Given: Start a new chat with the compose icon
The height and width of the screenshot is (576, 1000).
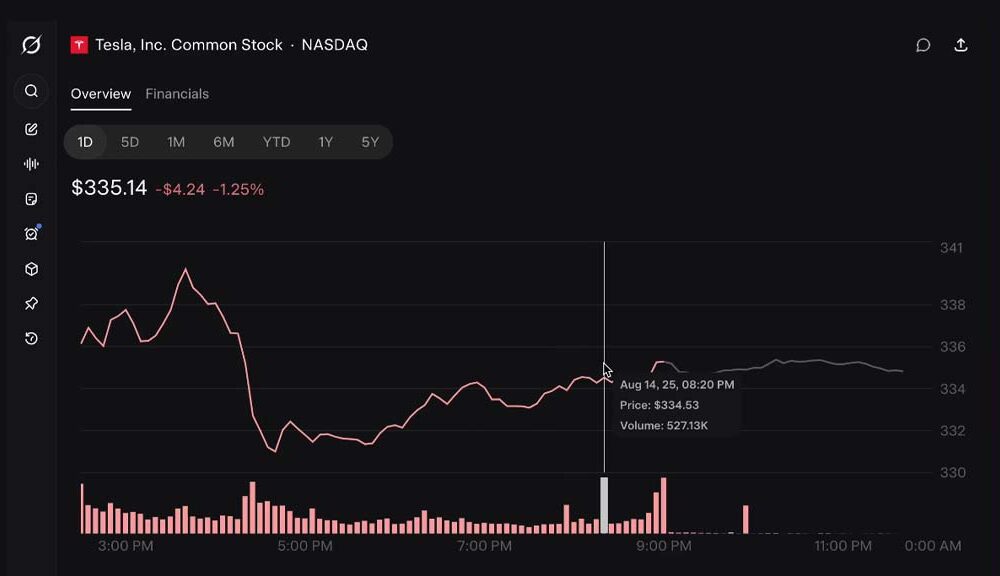Looking at the screenshot, I should tap(31, 129).
